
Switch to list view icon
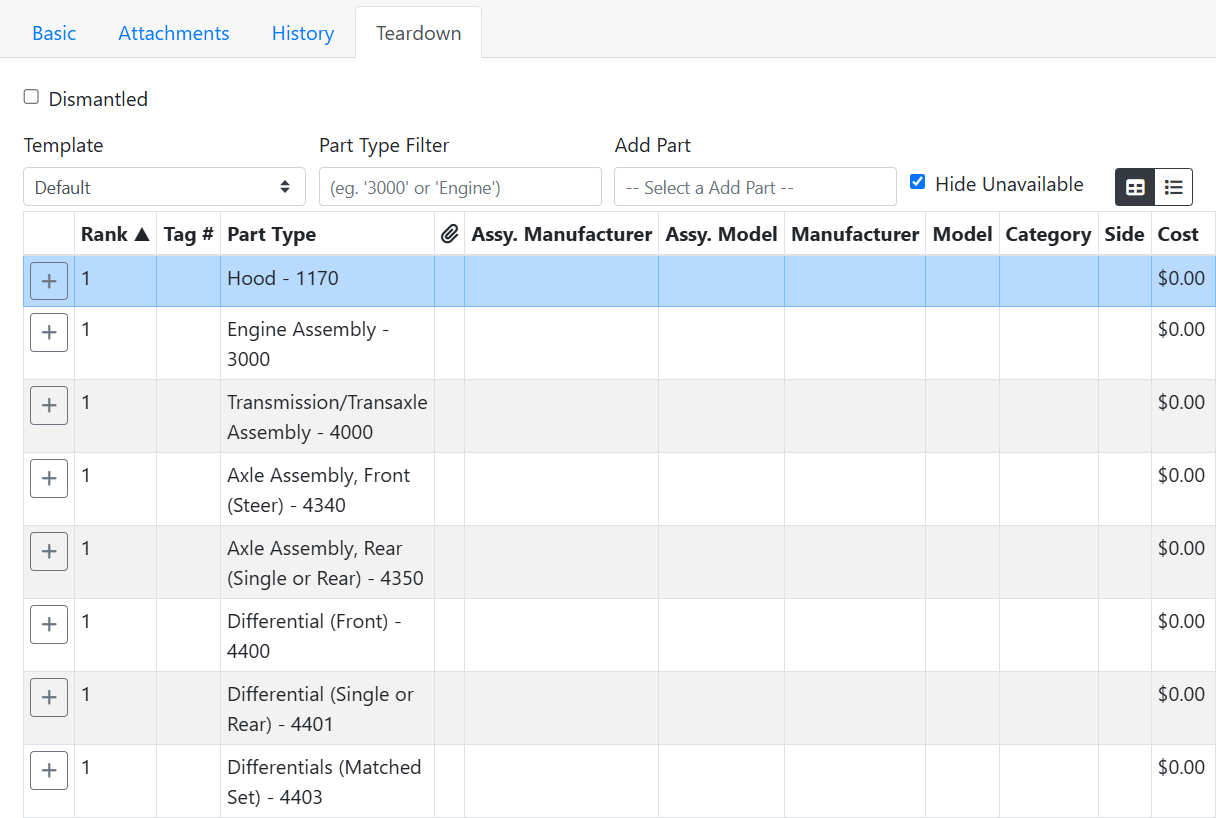[x=1173, y=187]
